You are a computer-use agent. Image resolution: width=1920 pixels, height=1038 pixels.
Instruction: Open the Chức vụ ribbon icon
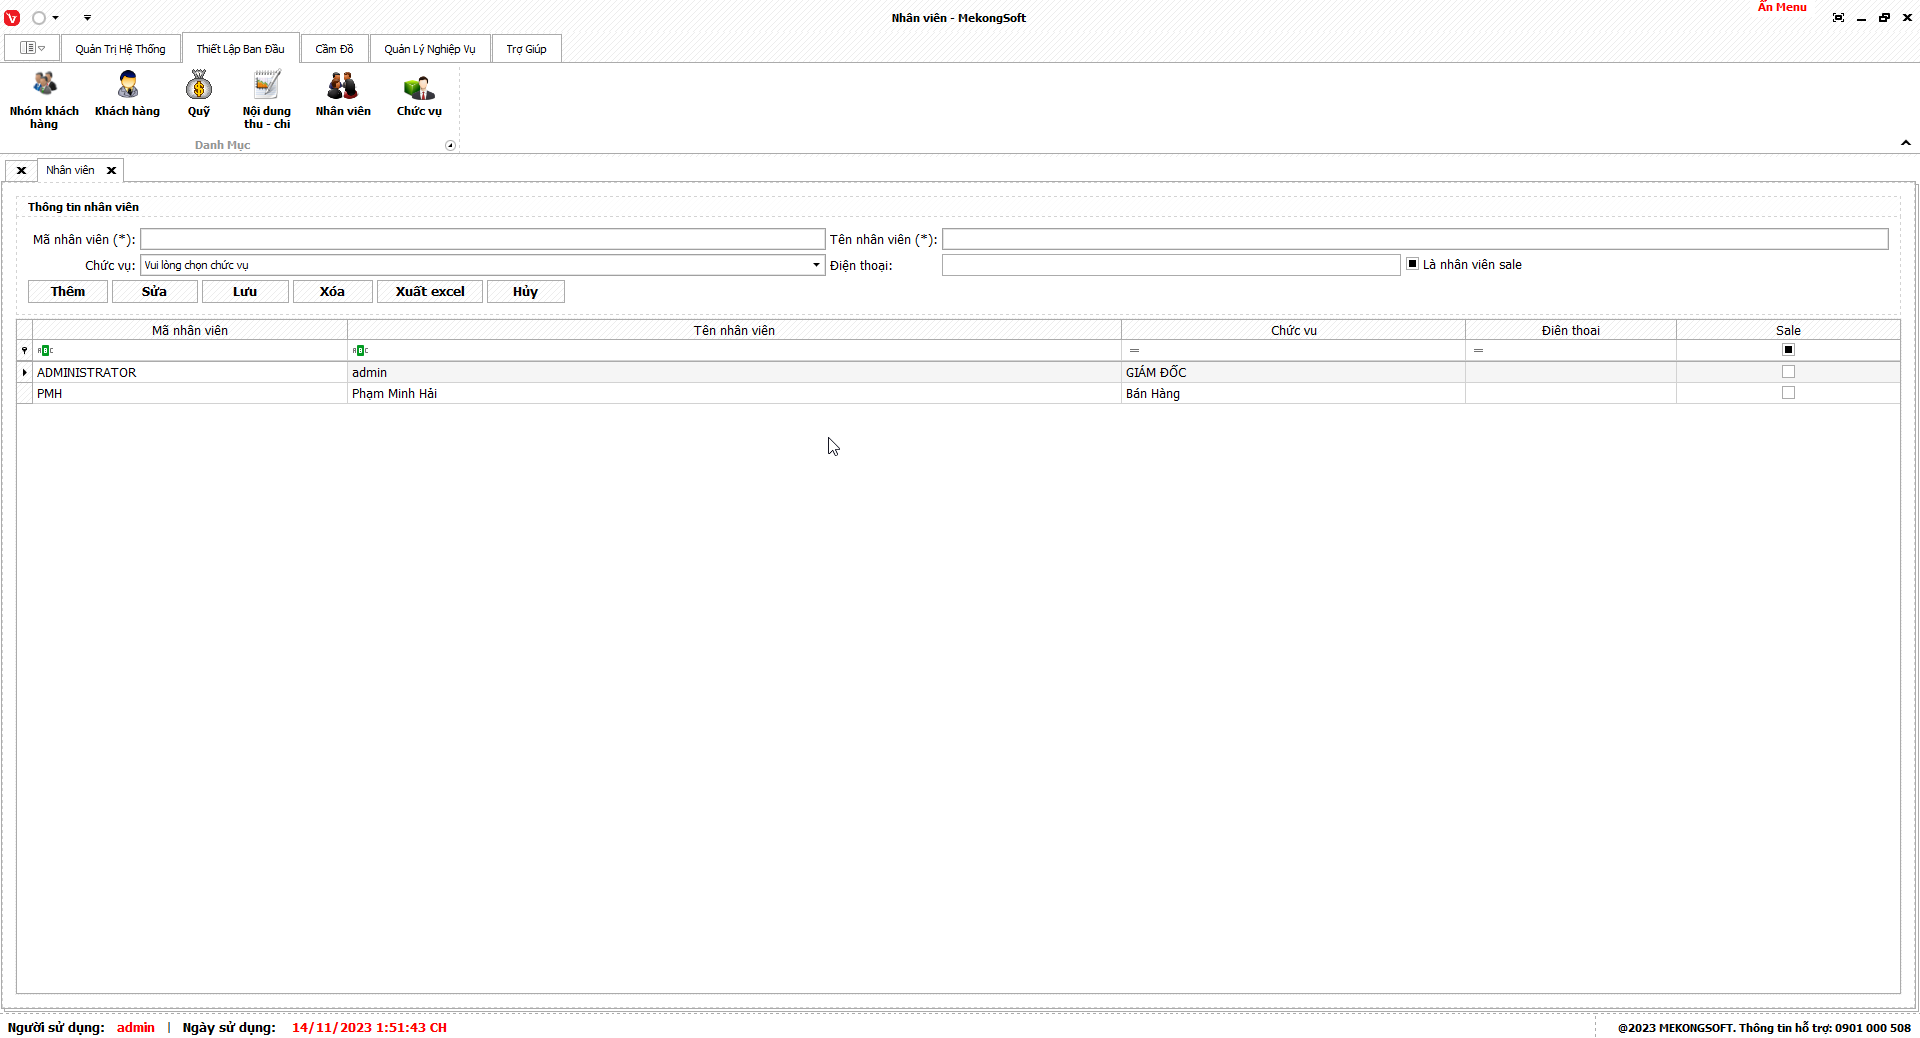point(419,94)
